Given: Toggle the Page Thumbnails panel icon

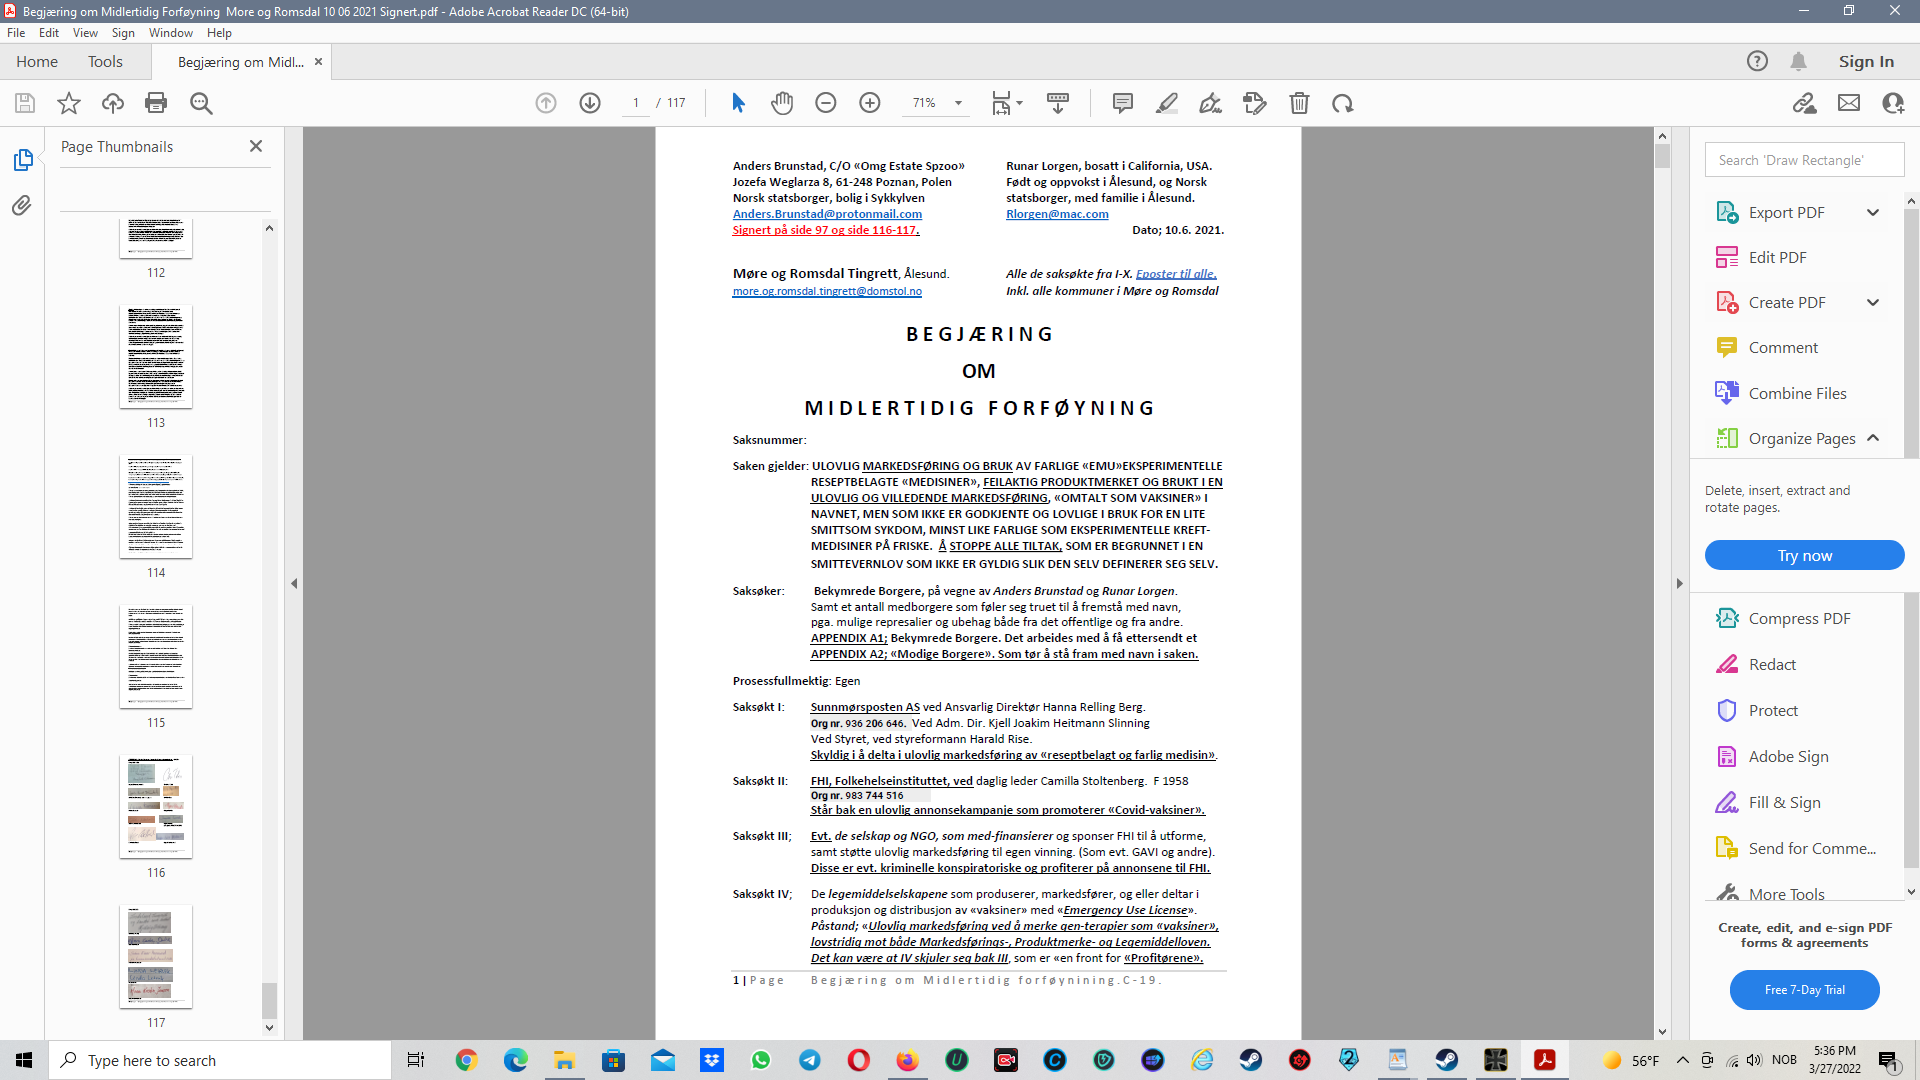Looking at the screenshot, I should click(22, 160).
